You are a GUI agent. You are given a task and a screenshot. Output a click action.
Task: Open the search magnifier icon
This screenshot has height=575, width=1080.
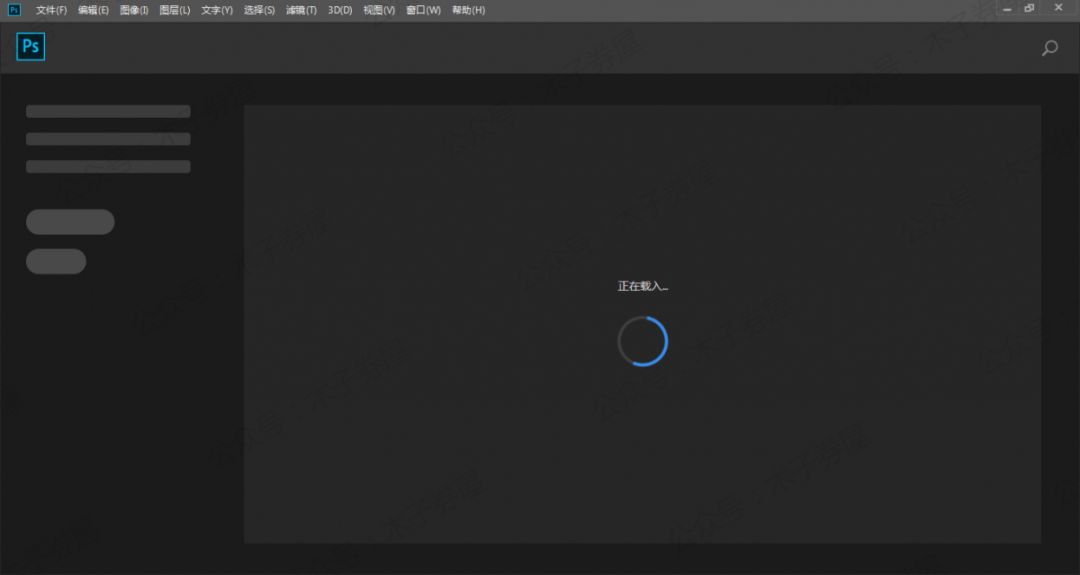coord(1050,48)
